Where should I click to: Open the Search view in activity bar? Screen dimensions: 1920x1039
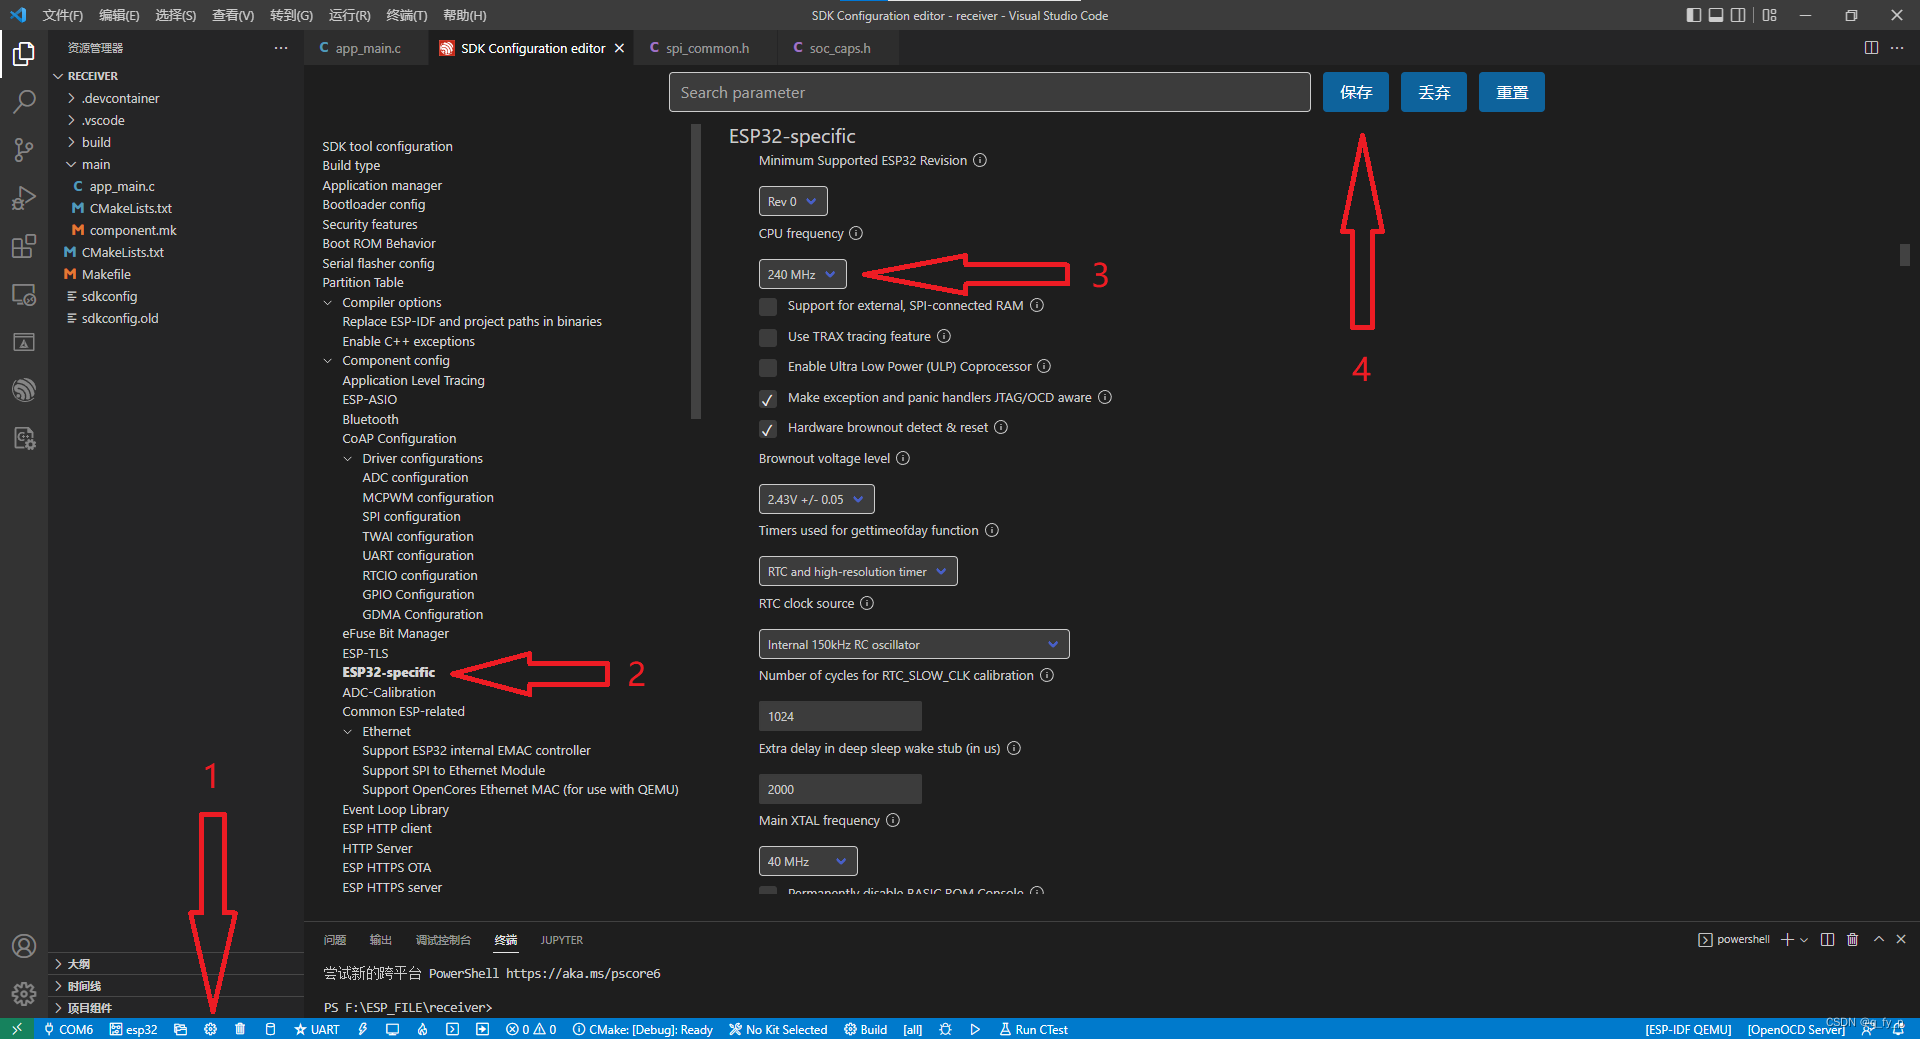24,101
